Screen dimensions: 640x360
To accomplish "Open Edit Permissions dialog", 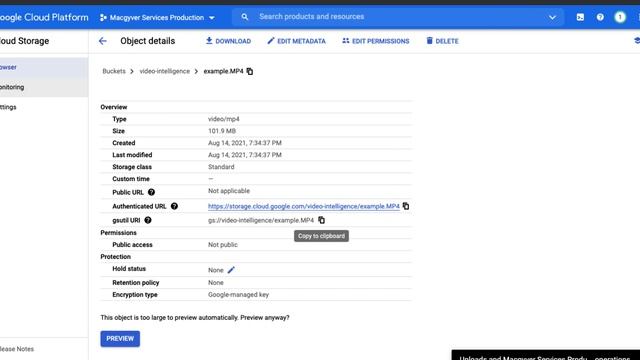I will tap(376, 41).
